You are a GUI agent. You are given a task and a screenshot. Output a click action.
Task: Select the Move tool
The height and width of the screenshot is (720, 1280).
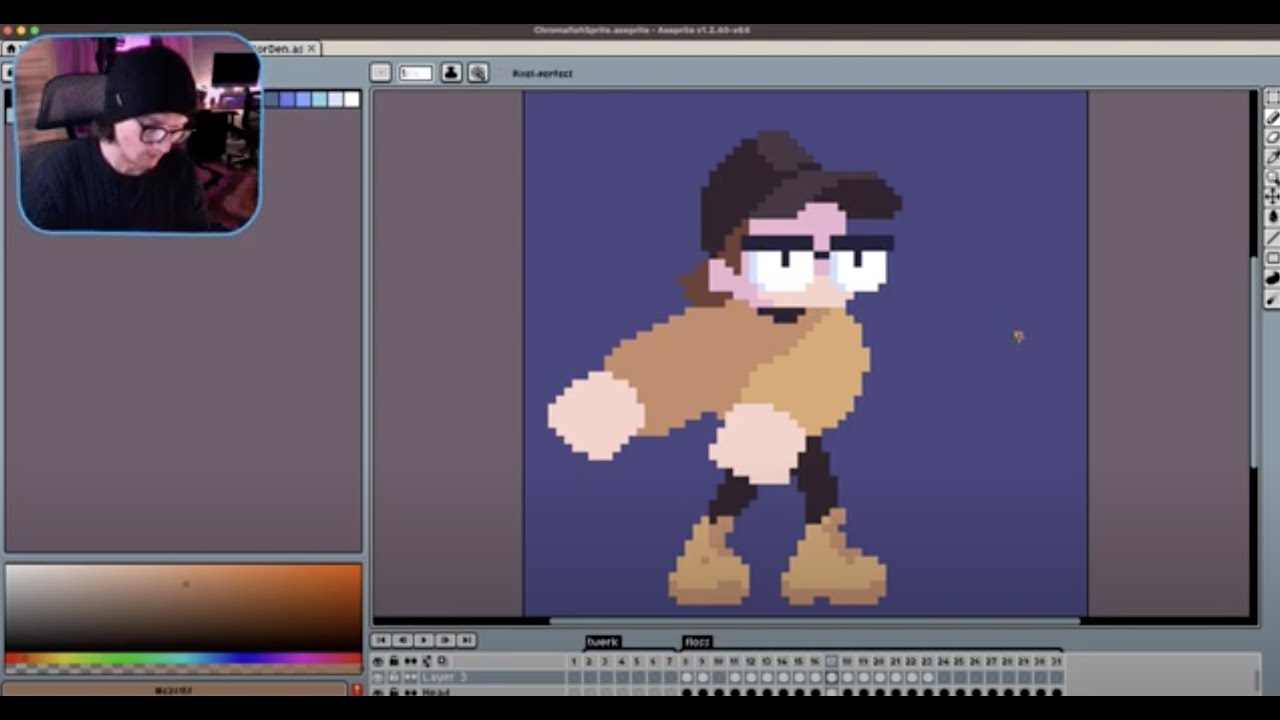(1272, 197)
